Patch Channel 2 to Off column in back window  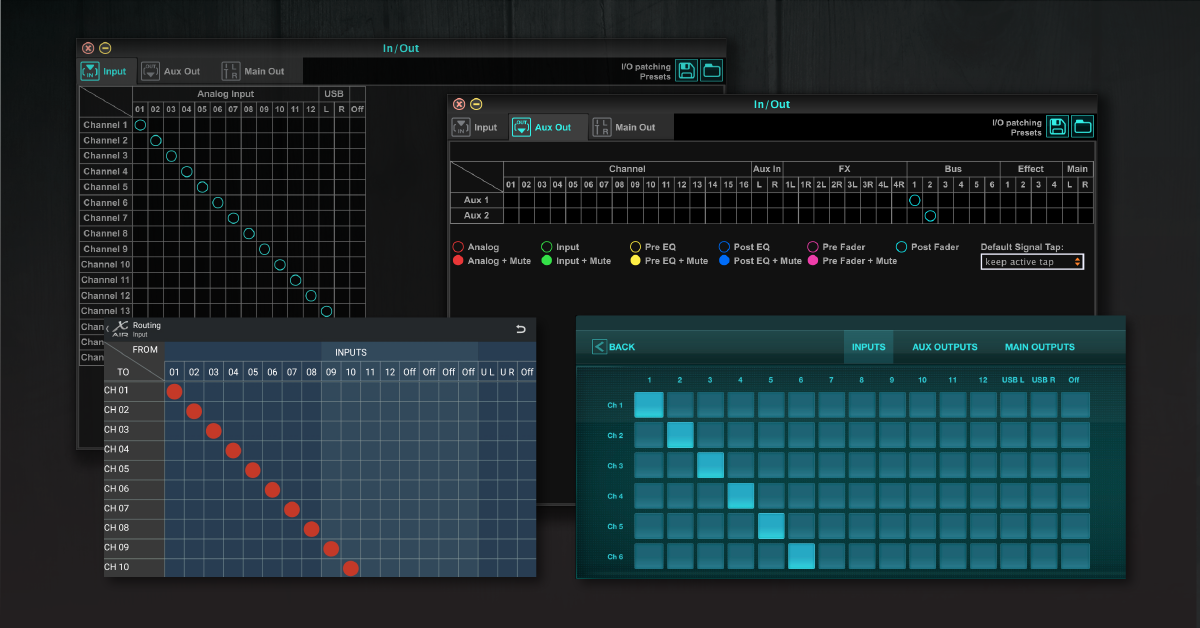[357, 140]
